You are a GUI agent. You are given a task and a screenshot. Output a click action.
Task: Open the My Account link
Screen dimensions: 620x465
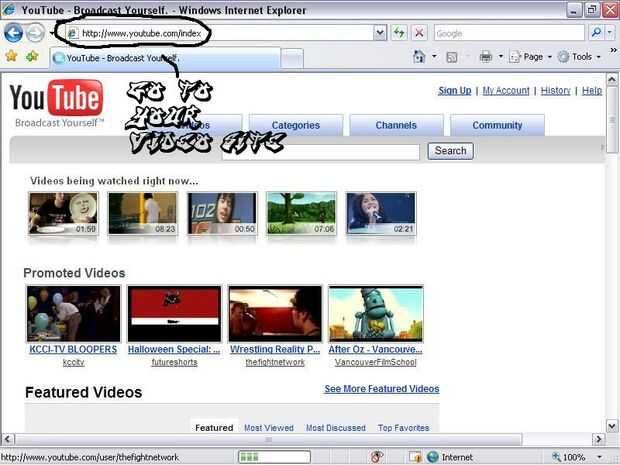506,91
